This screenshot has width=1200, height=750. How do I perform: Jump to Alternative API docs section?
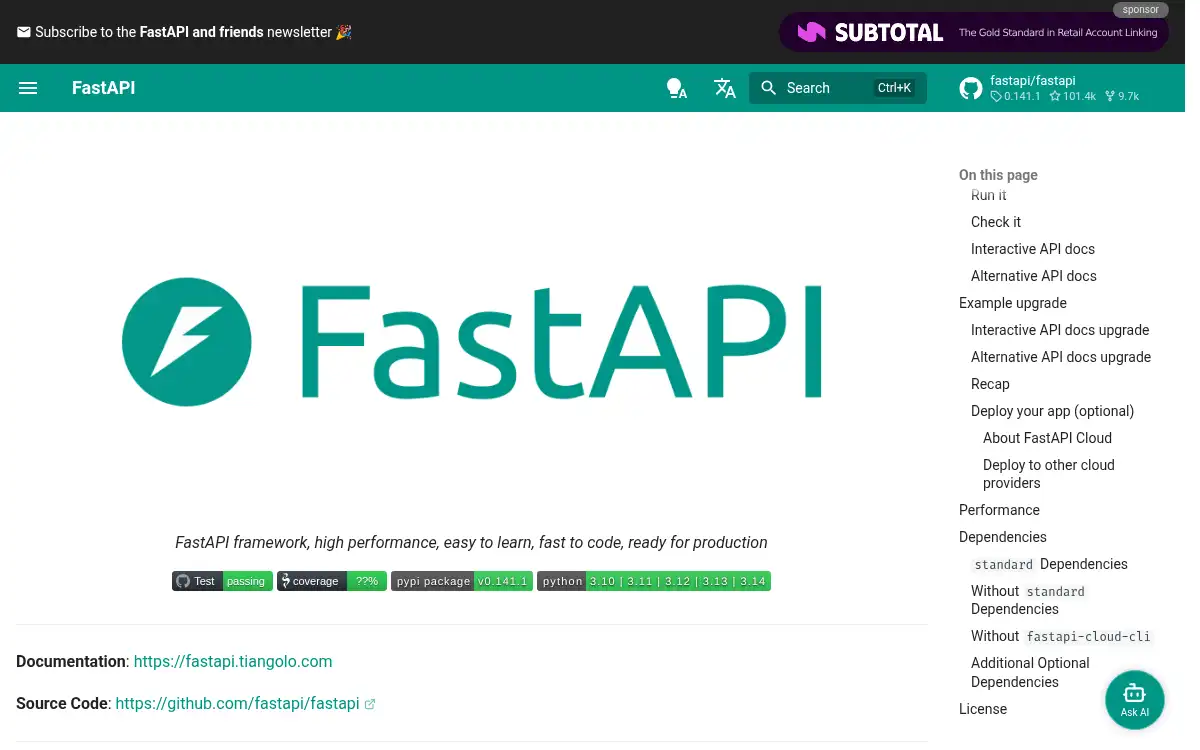pyautogui.click(x=1034, y=276)
